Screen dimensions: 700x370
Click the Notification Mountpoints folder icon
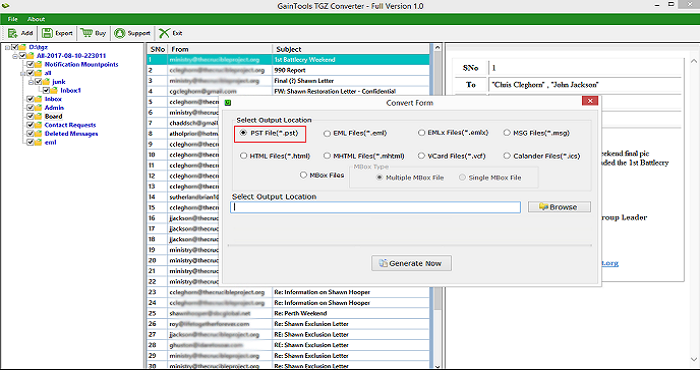pyautogui.click(x=38, y=64)
